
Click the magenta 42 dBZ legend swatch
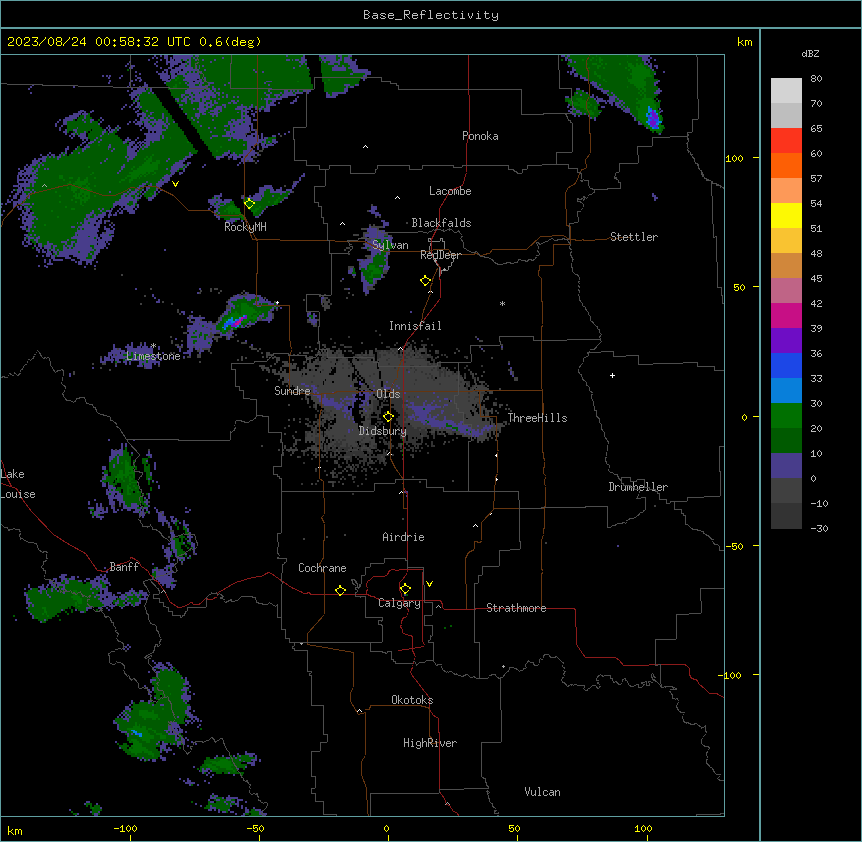point(786,315)
